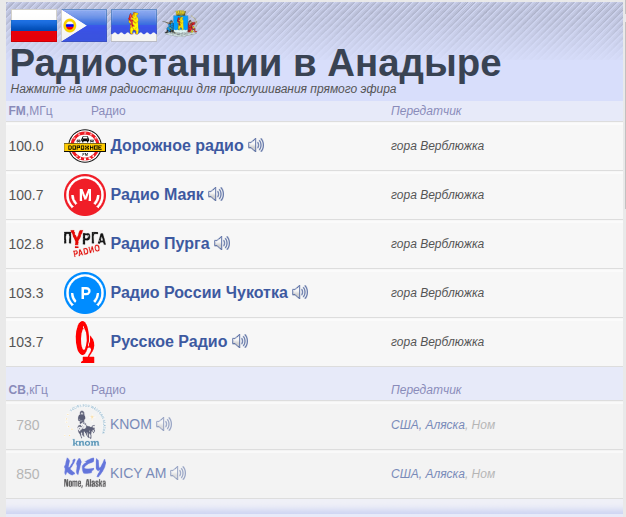
Task: Play speaker icon next to Радио Маяк
Action: pos(216,194)
